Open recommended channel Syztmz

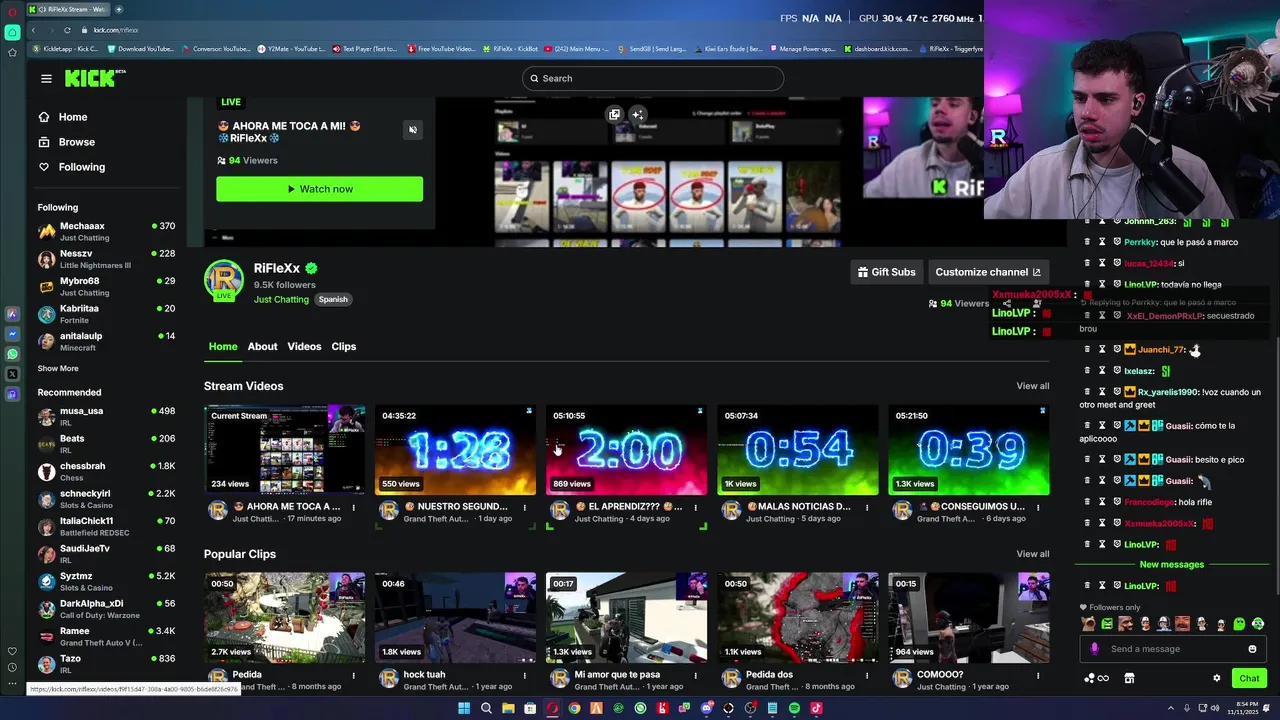coord(106,582)
